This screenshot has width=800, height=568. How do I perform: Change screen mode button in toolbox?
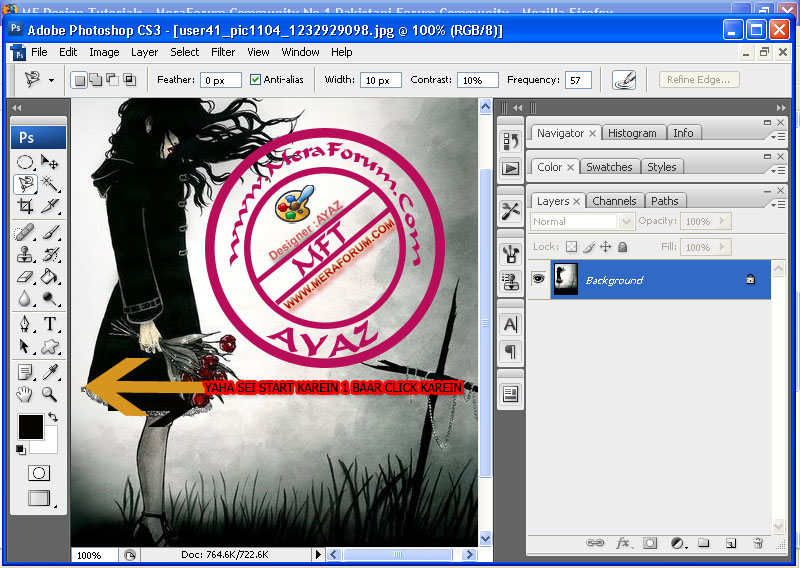tap(39, 498)
